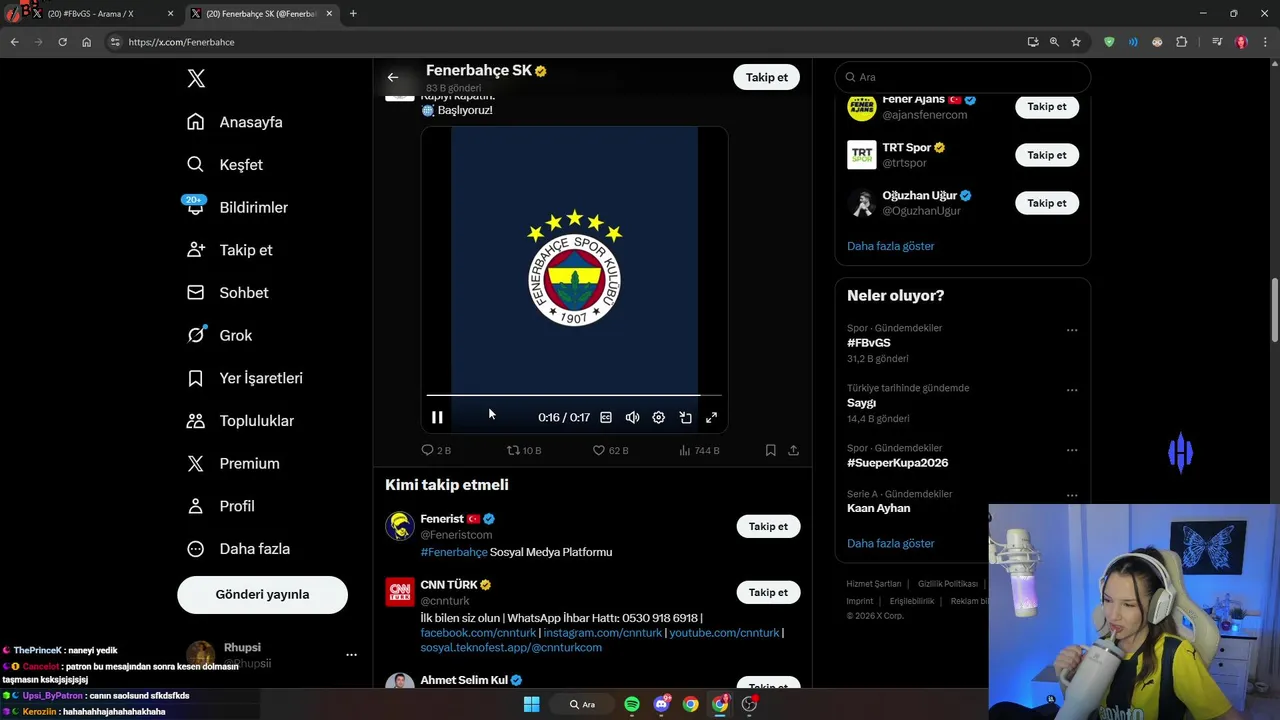Viewport: 1280px width, 720px height.
Task: Open a new browser tab
Action: (x=353, y=14)
